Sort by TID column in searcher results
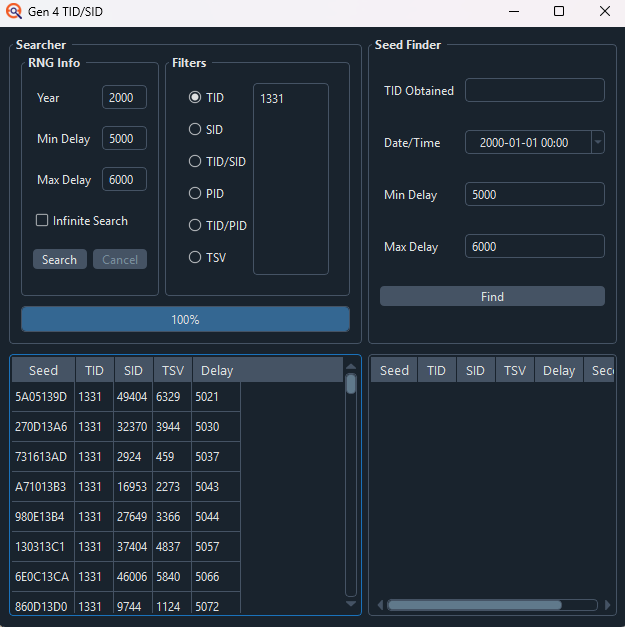This screenshot has width=625, height=627. tap(94, 370)
